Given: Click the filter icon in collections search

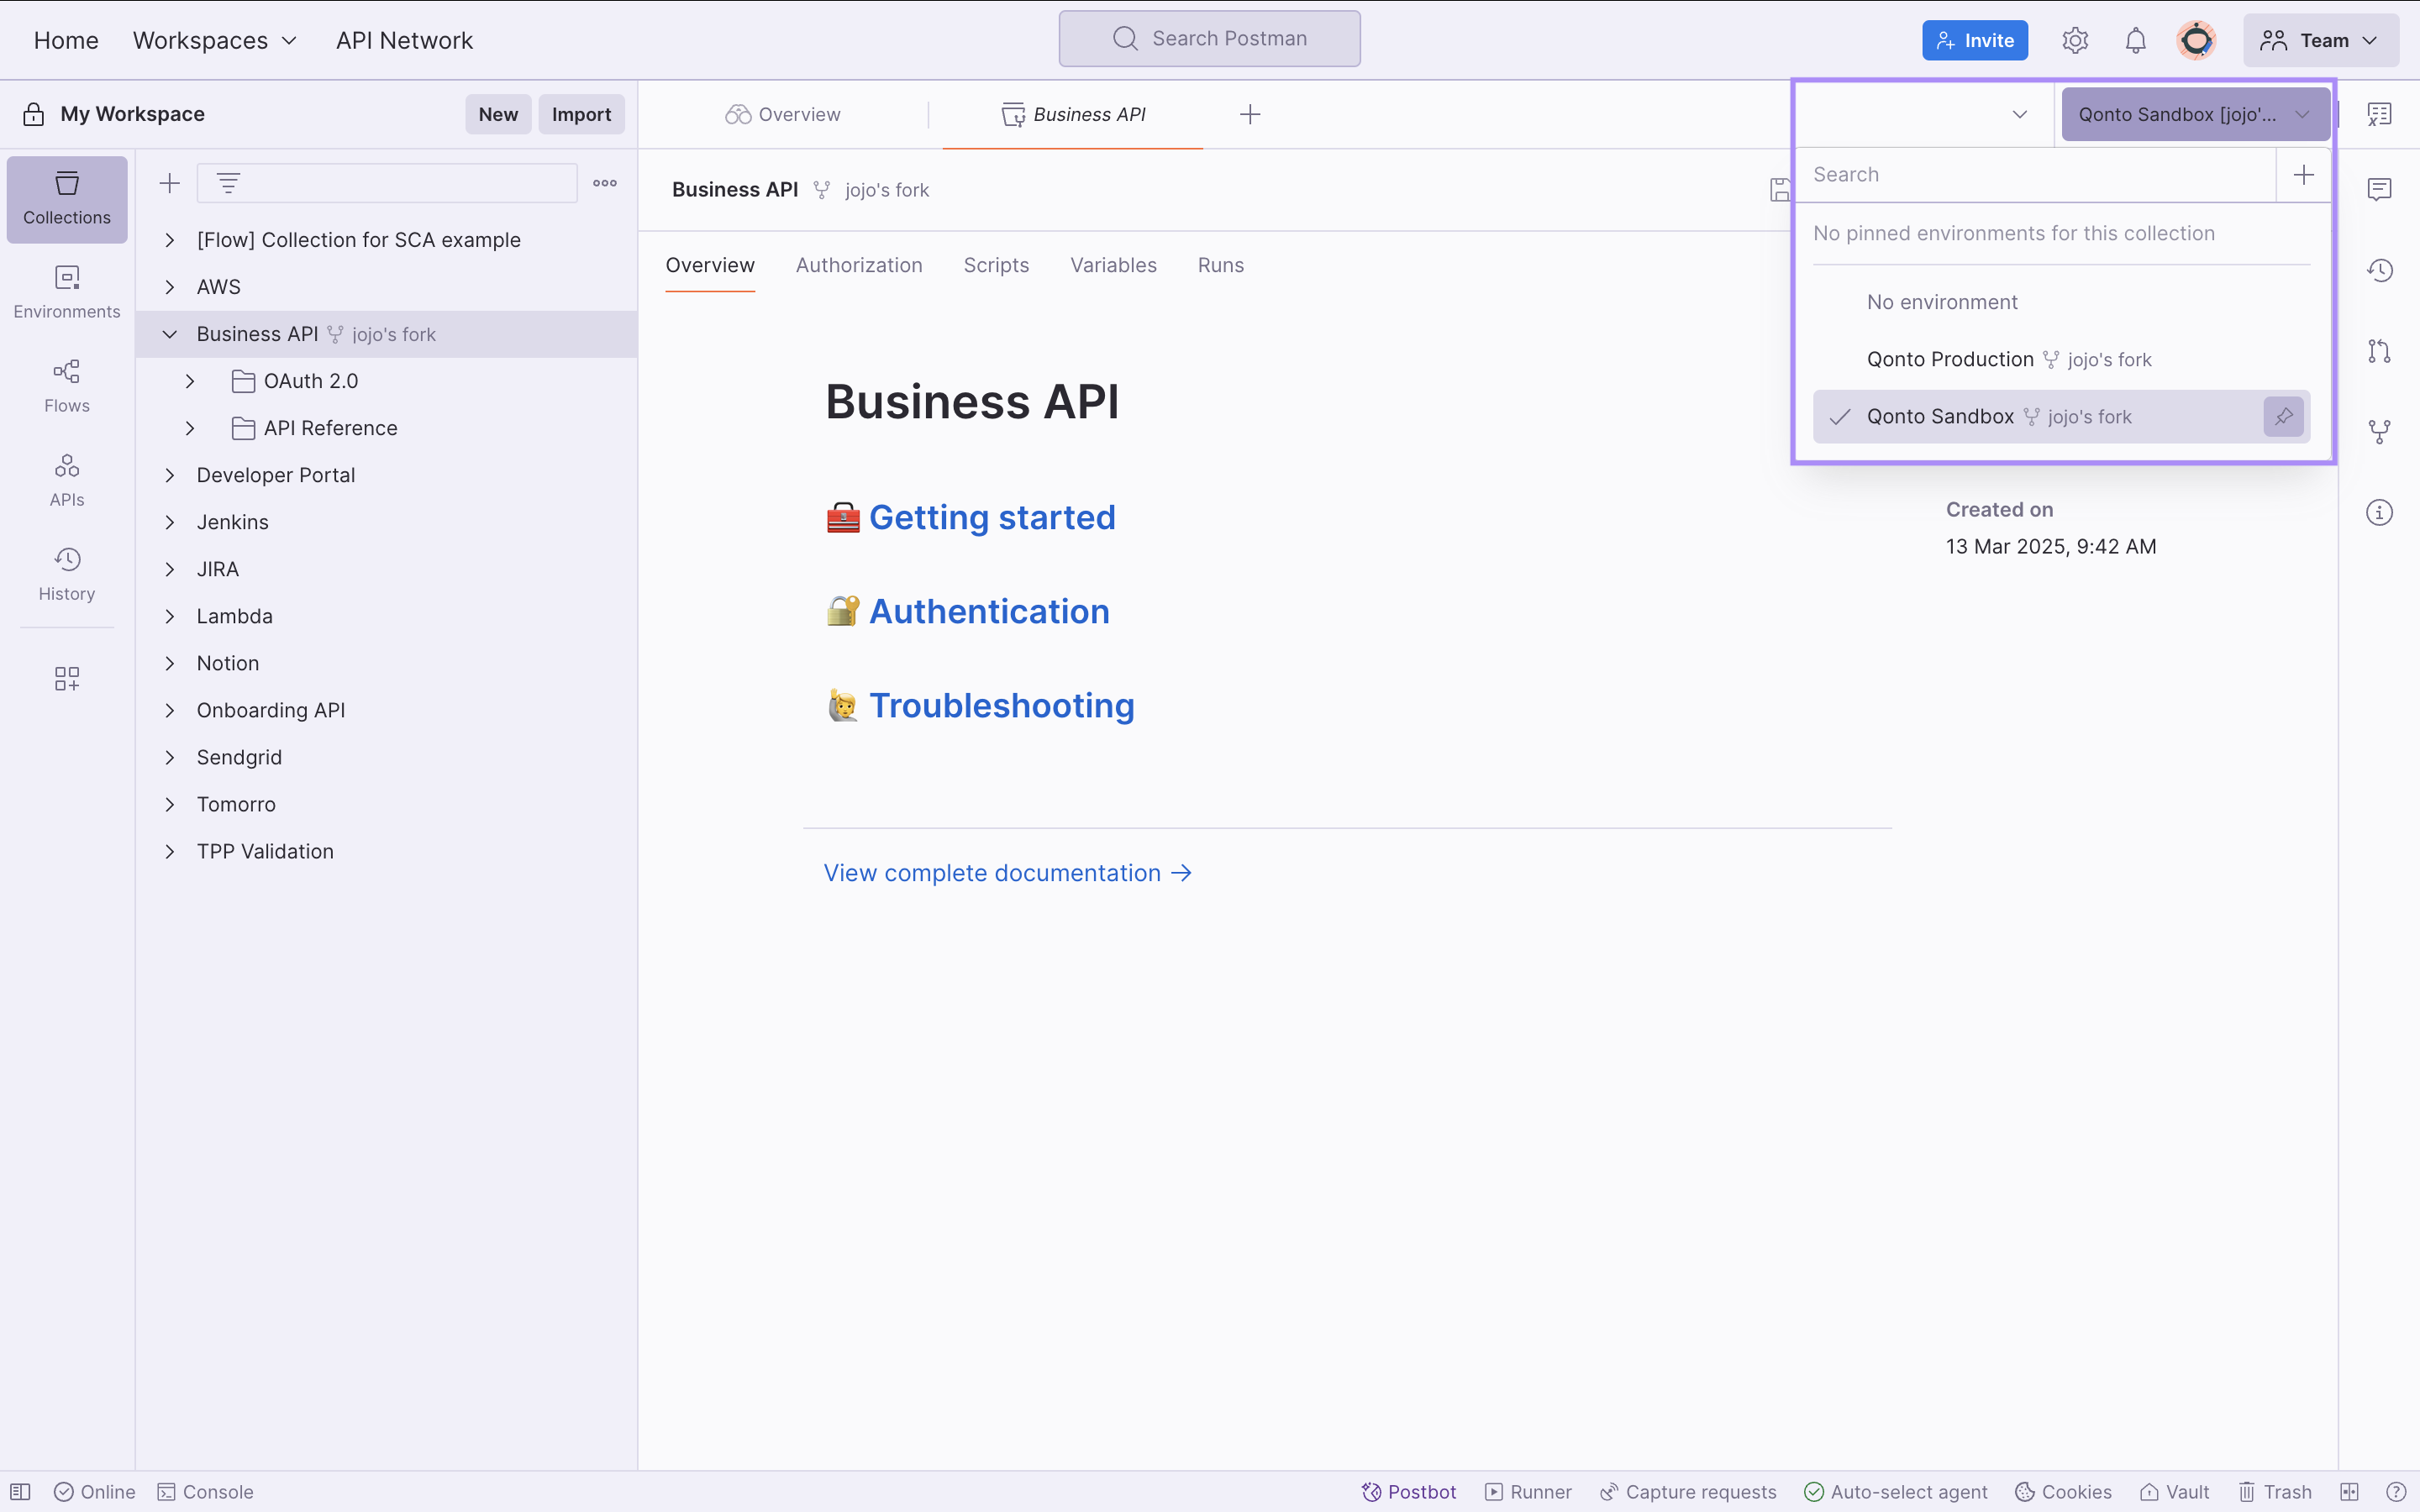Looking at the screenshot, I should pyautogui.click(x=228, y=183).
